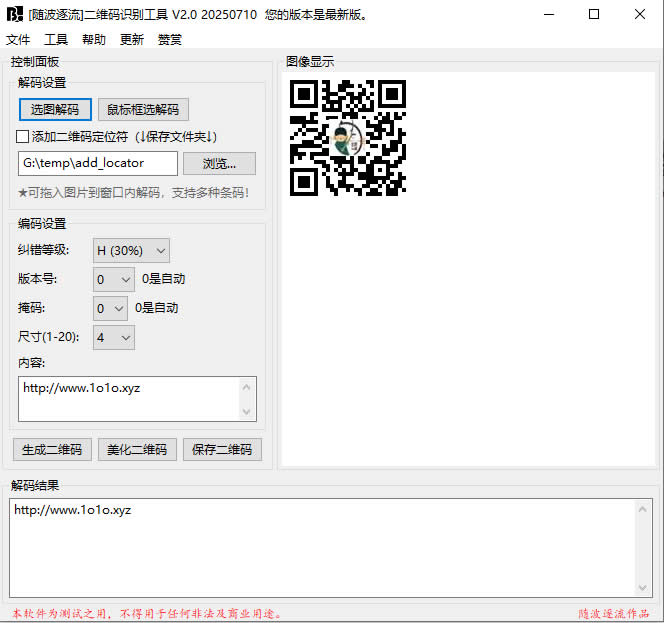This screenshot has width=664, height=623.
Task: Click the 0是自动 label beside 掩码
Action: tap(157, 308)
